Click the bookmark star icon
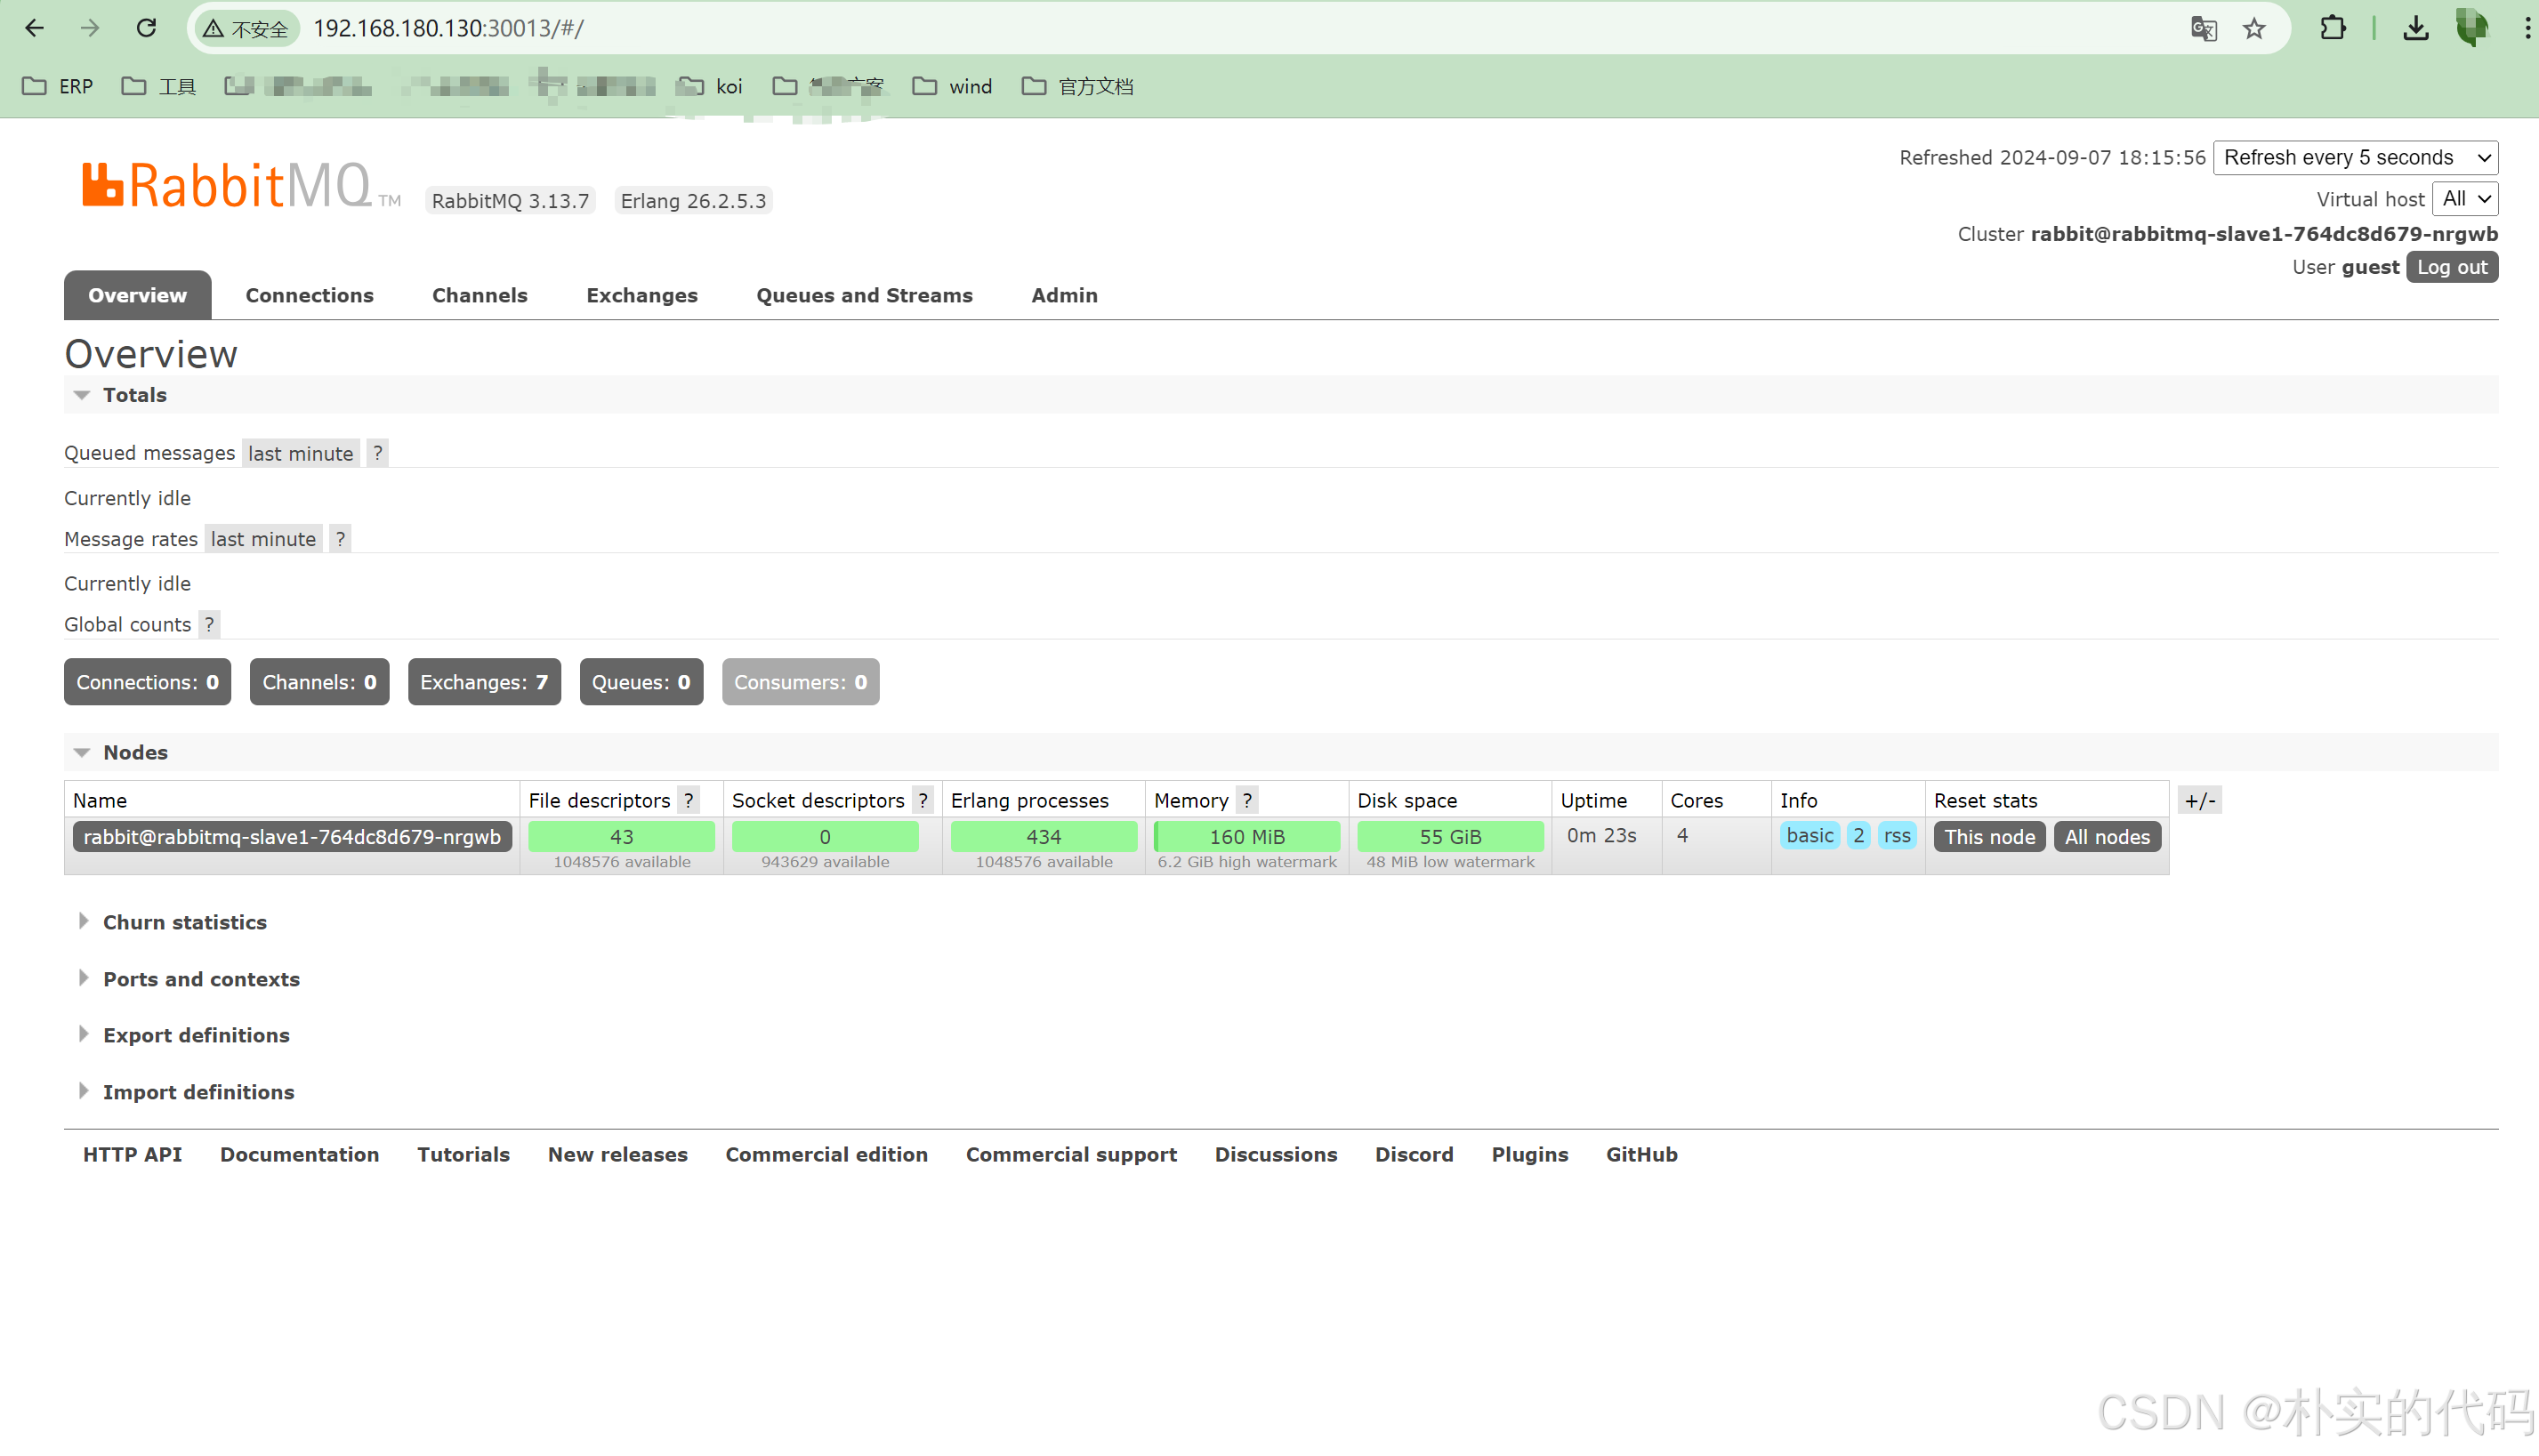This screenshot has height=1456, width=2539. pyautogui.click(x=2254, y=28)
